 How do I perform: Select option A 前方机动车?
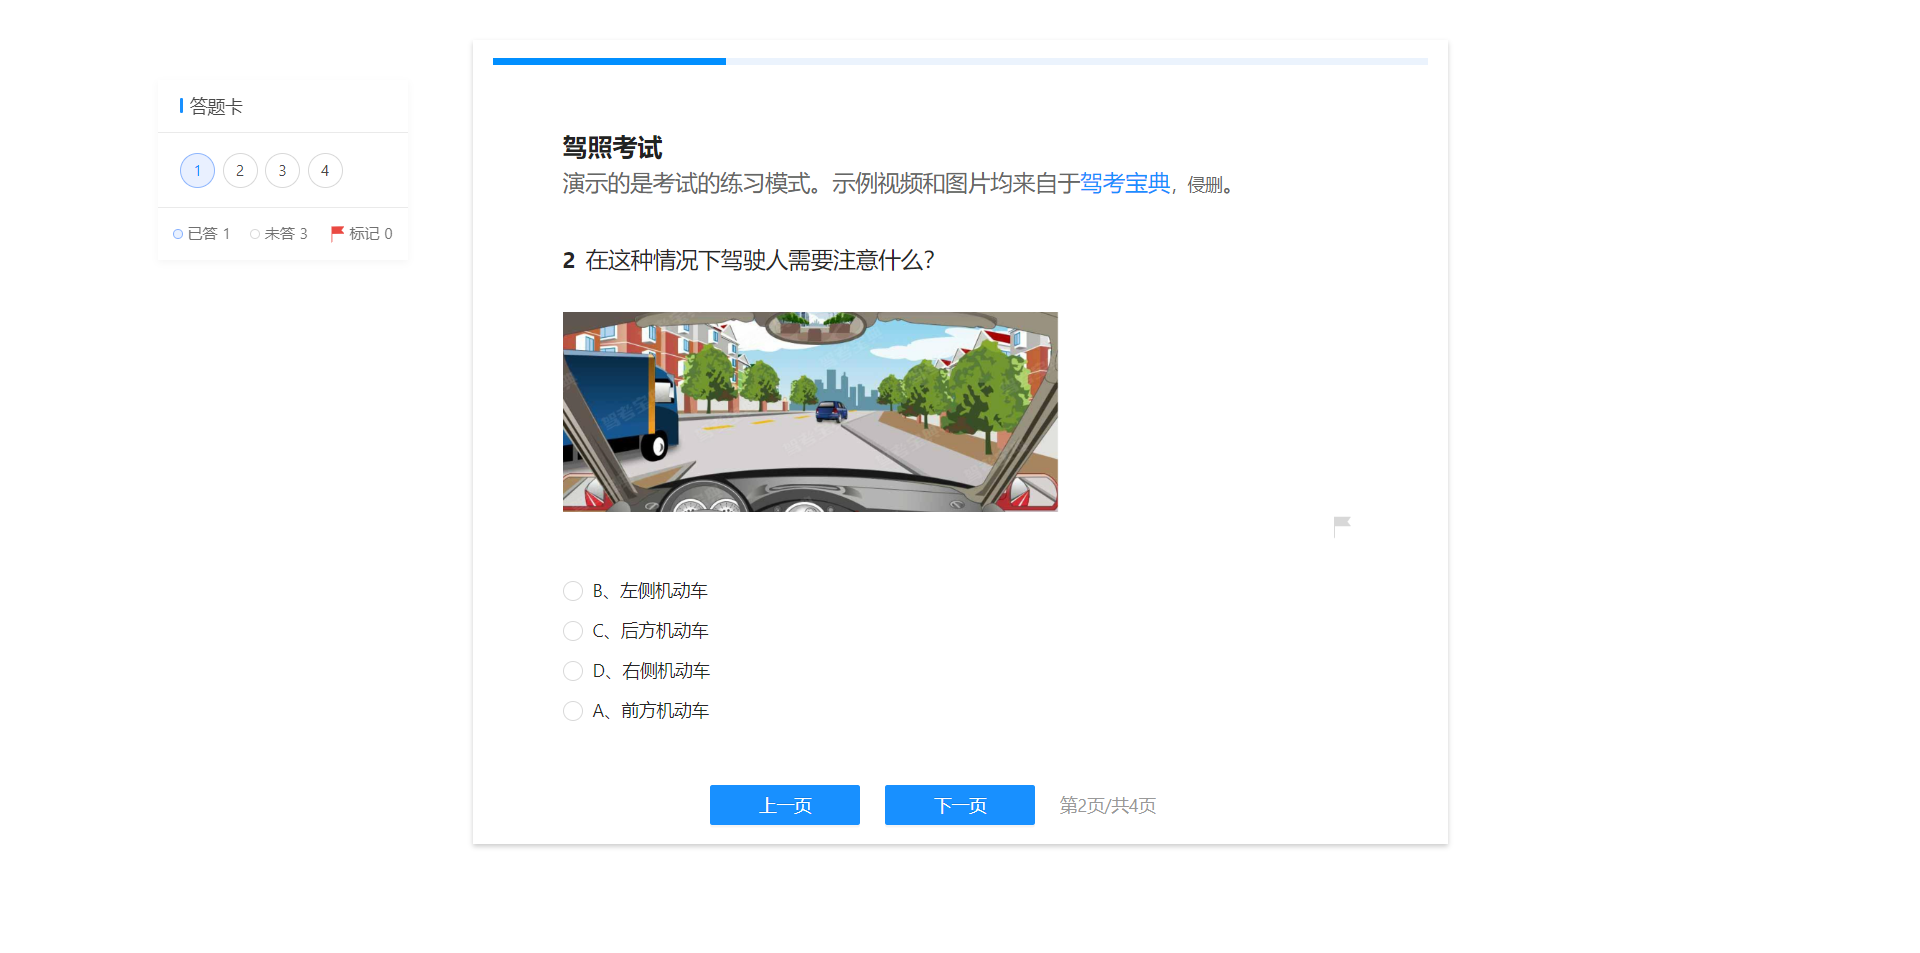point(636,711)
